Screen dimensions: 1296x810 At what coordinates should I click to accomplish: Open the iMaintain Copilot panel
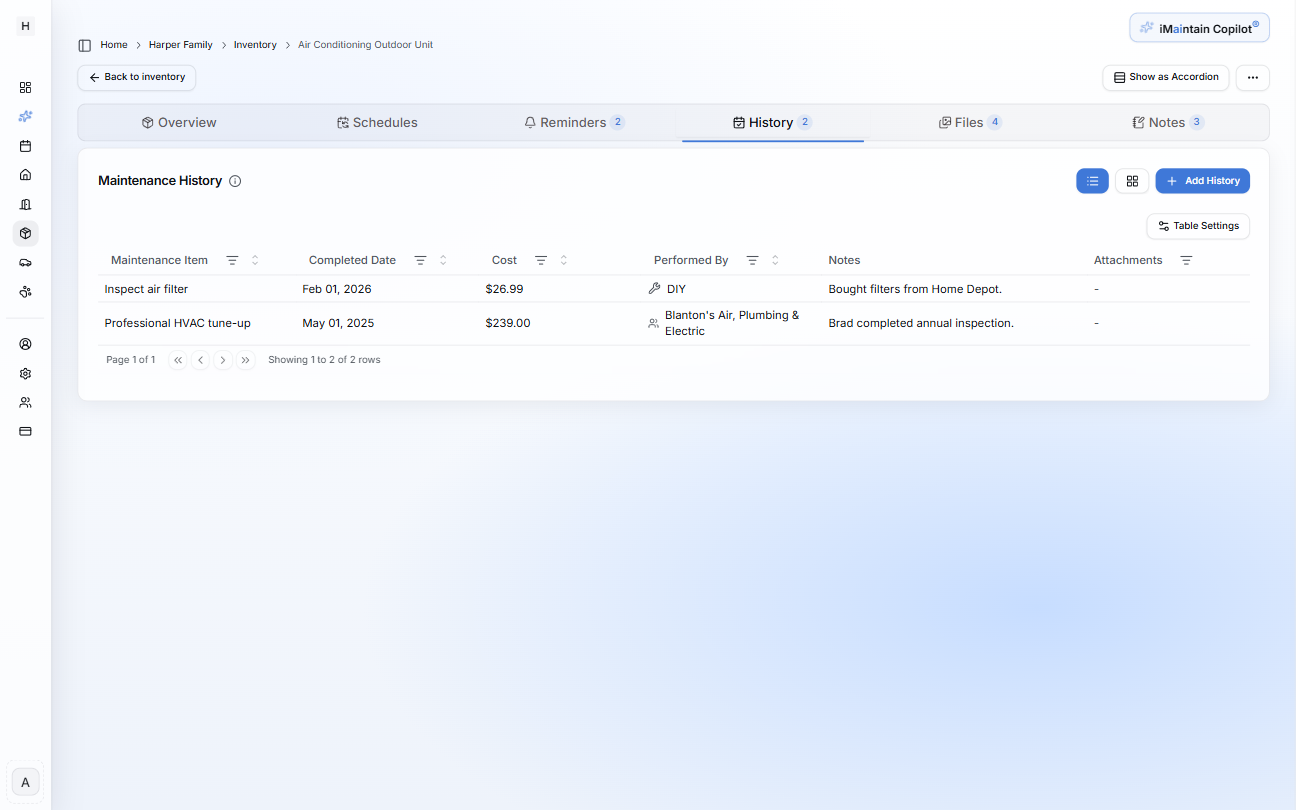click(1198, 27)
